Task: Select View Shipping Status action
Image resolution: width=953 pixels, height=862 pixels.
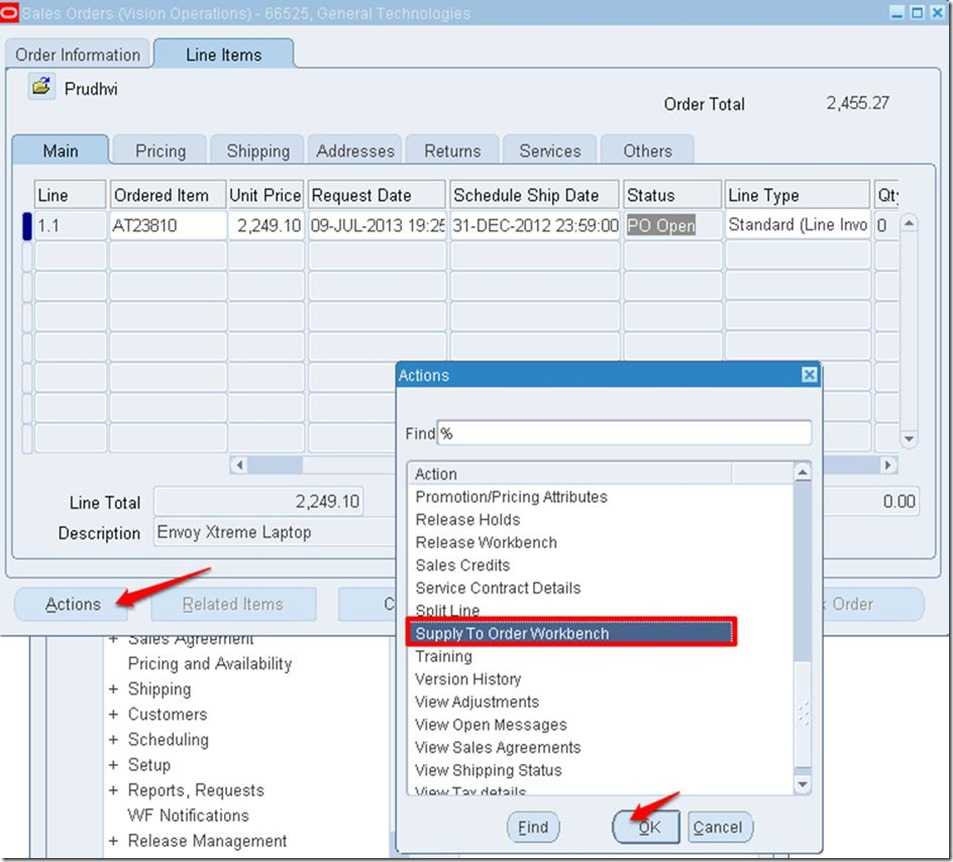Action: pos(489,770)
